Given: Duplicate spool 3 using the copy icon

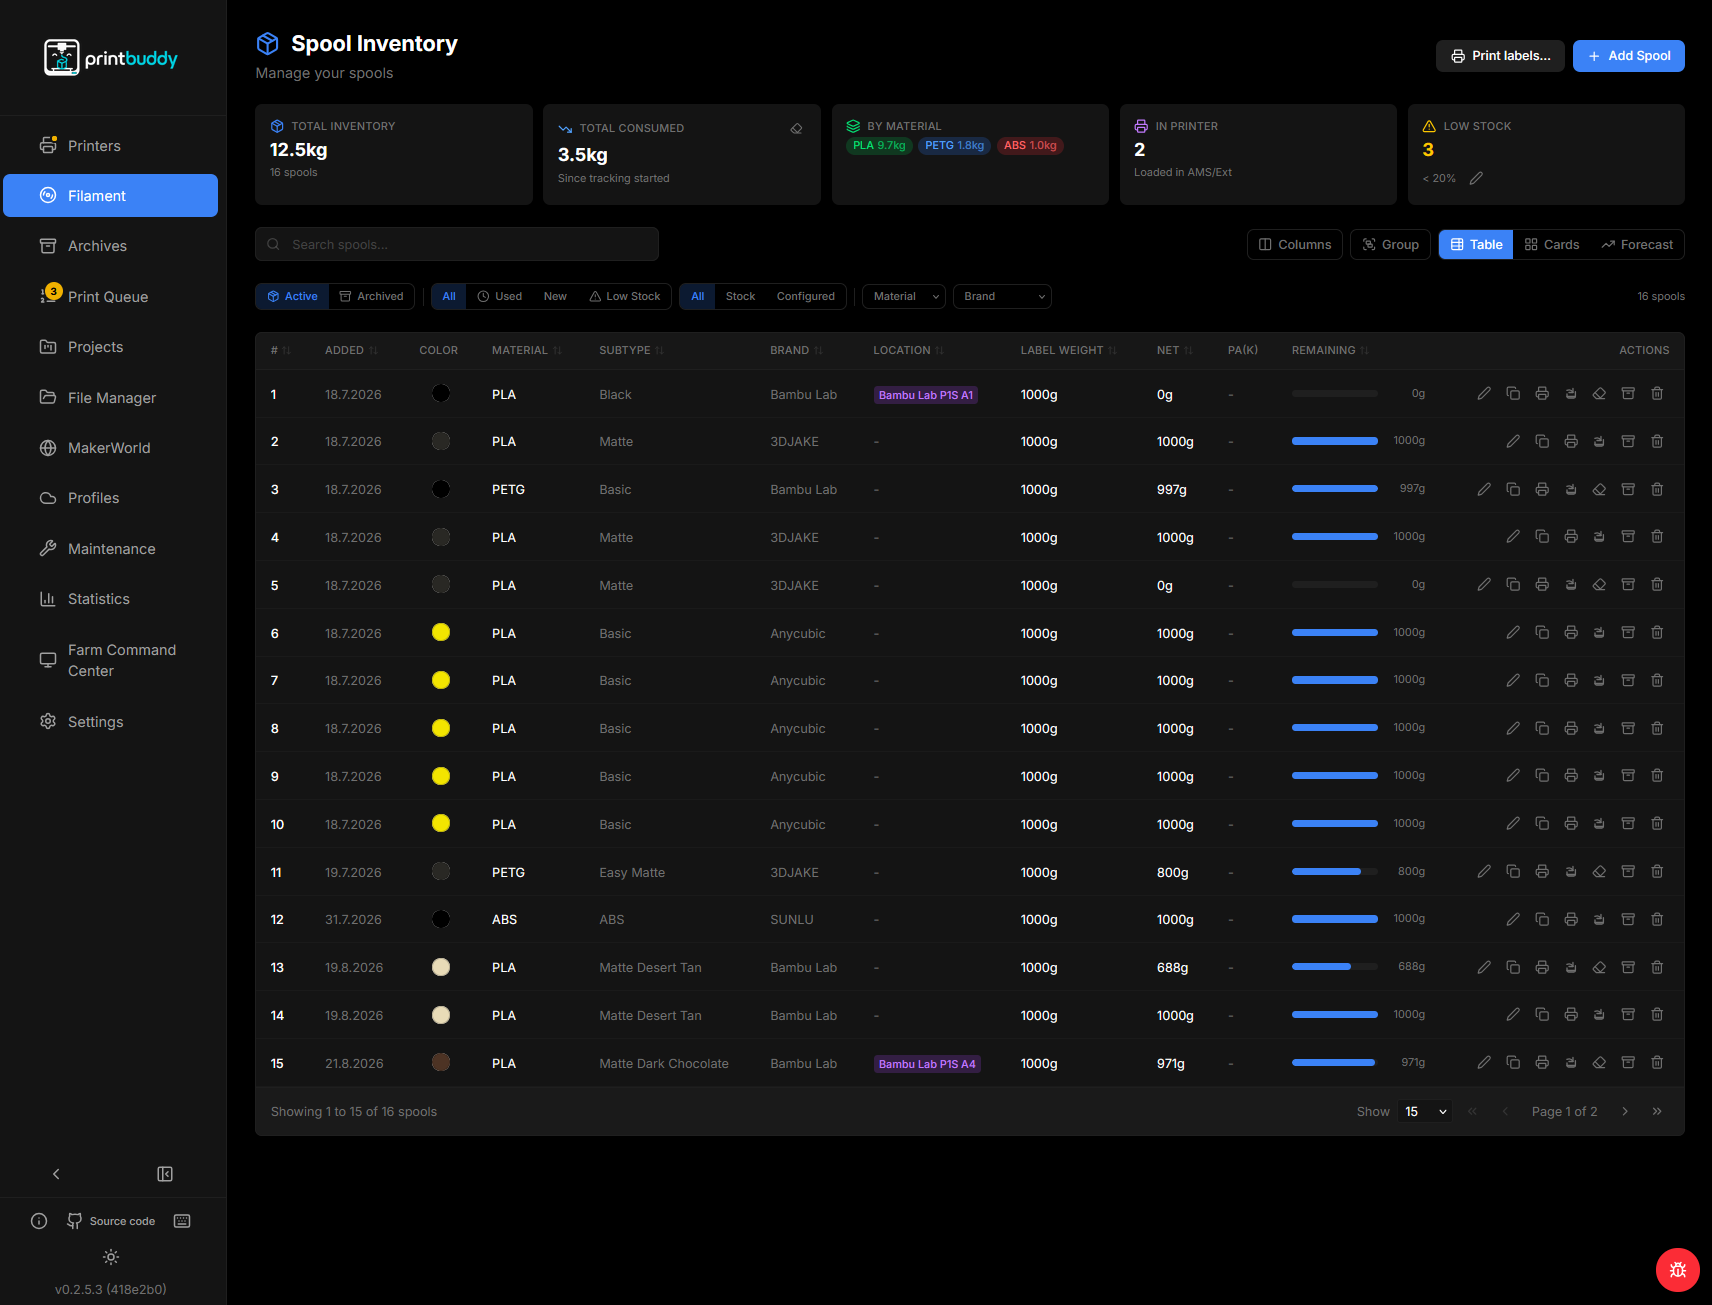Looking at the screenshot, I should pos(1513,490).
